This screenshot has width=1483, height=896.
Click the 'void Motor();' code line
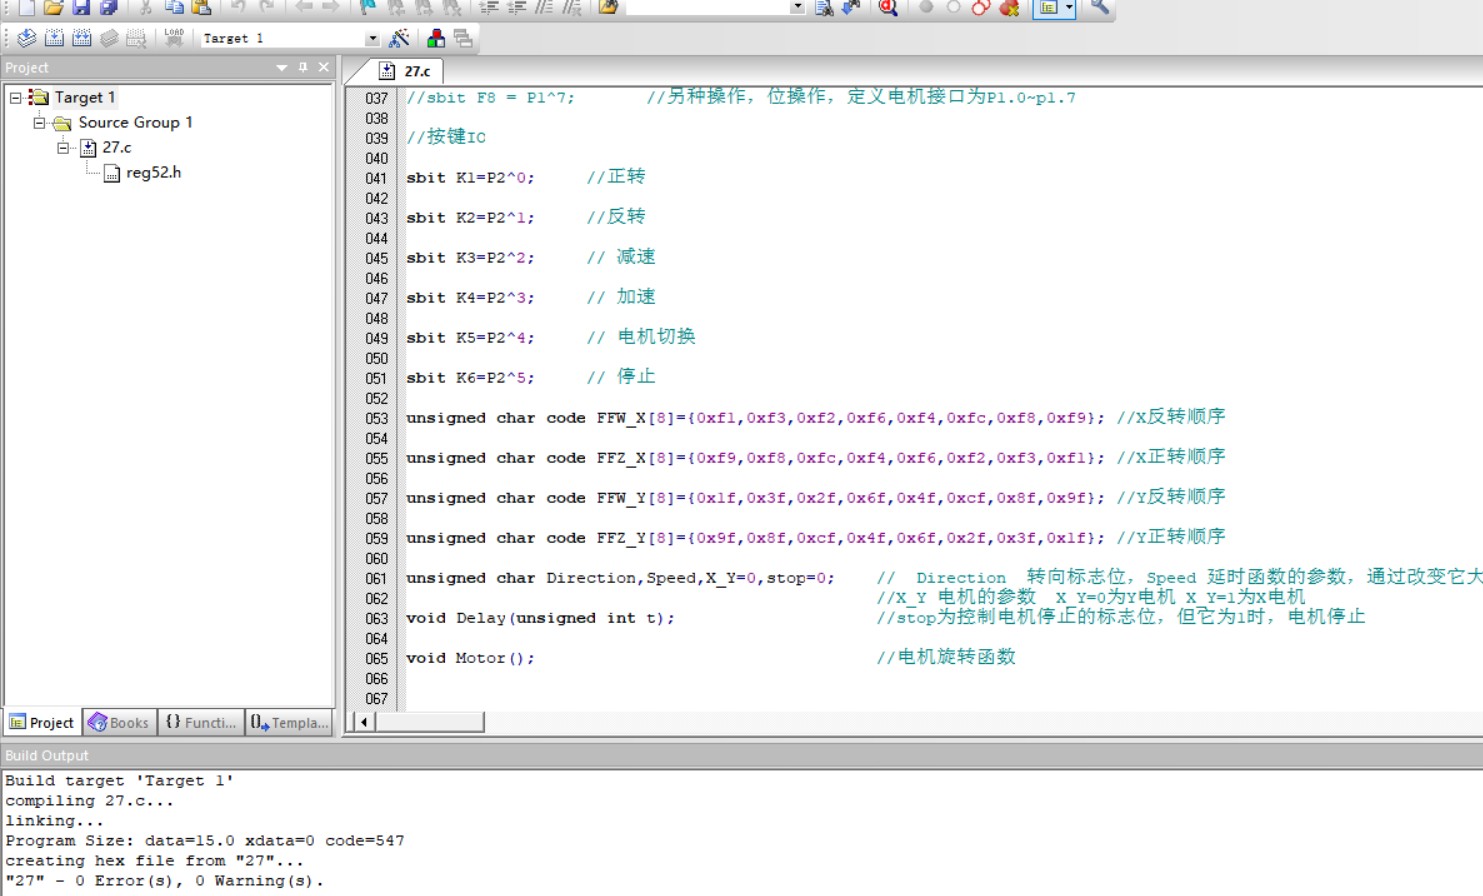click(470, 658)
